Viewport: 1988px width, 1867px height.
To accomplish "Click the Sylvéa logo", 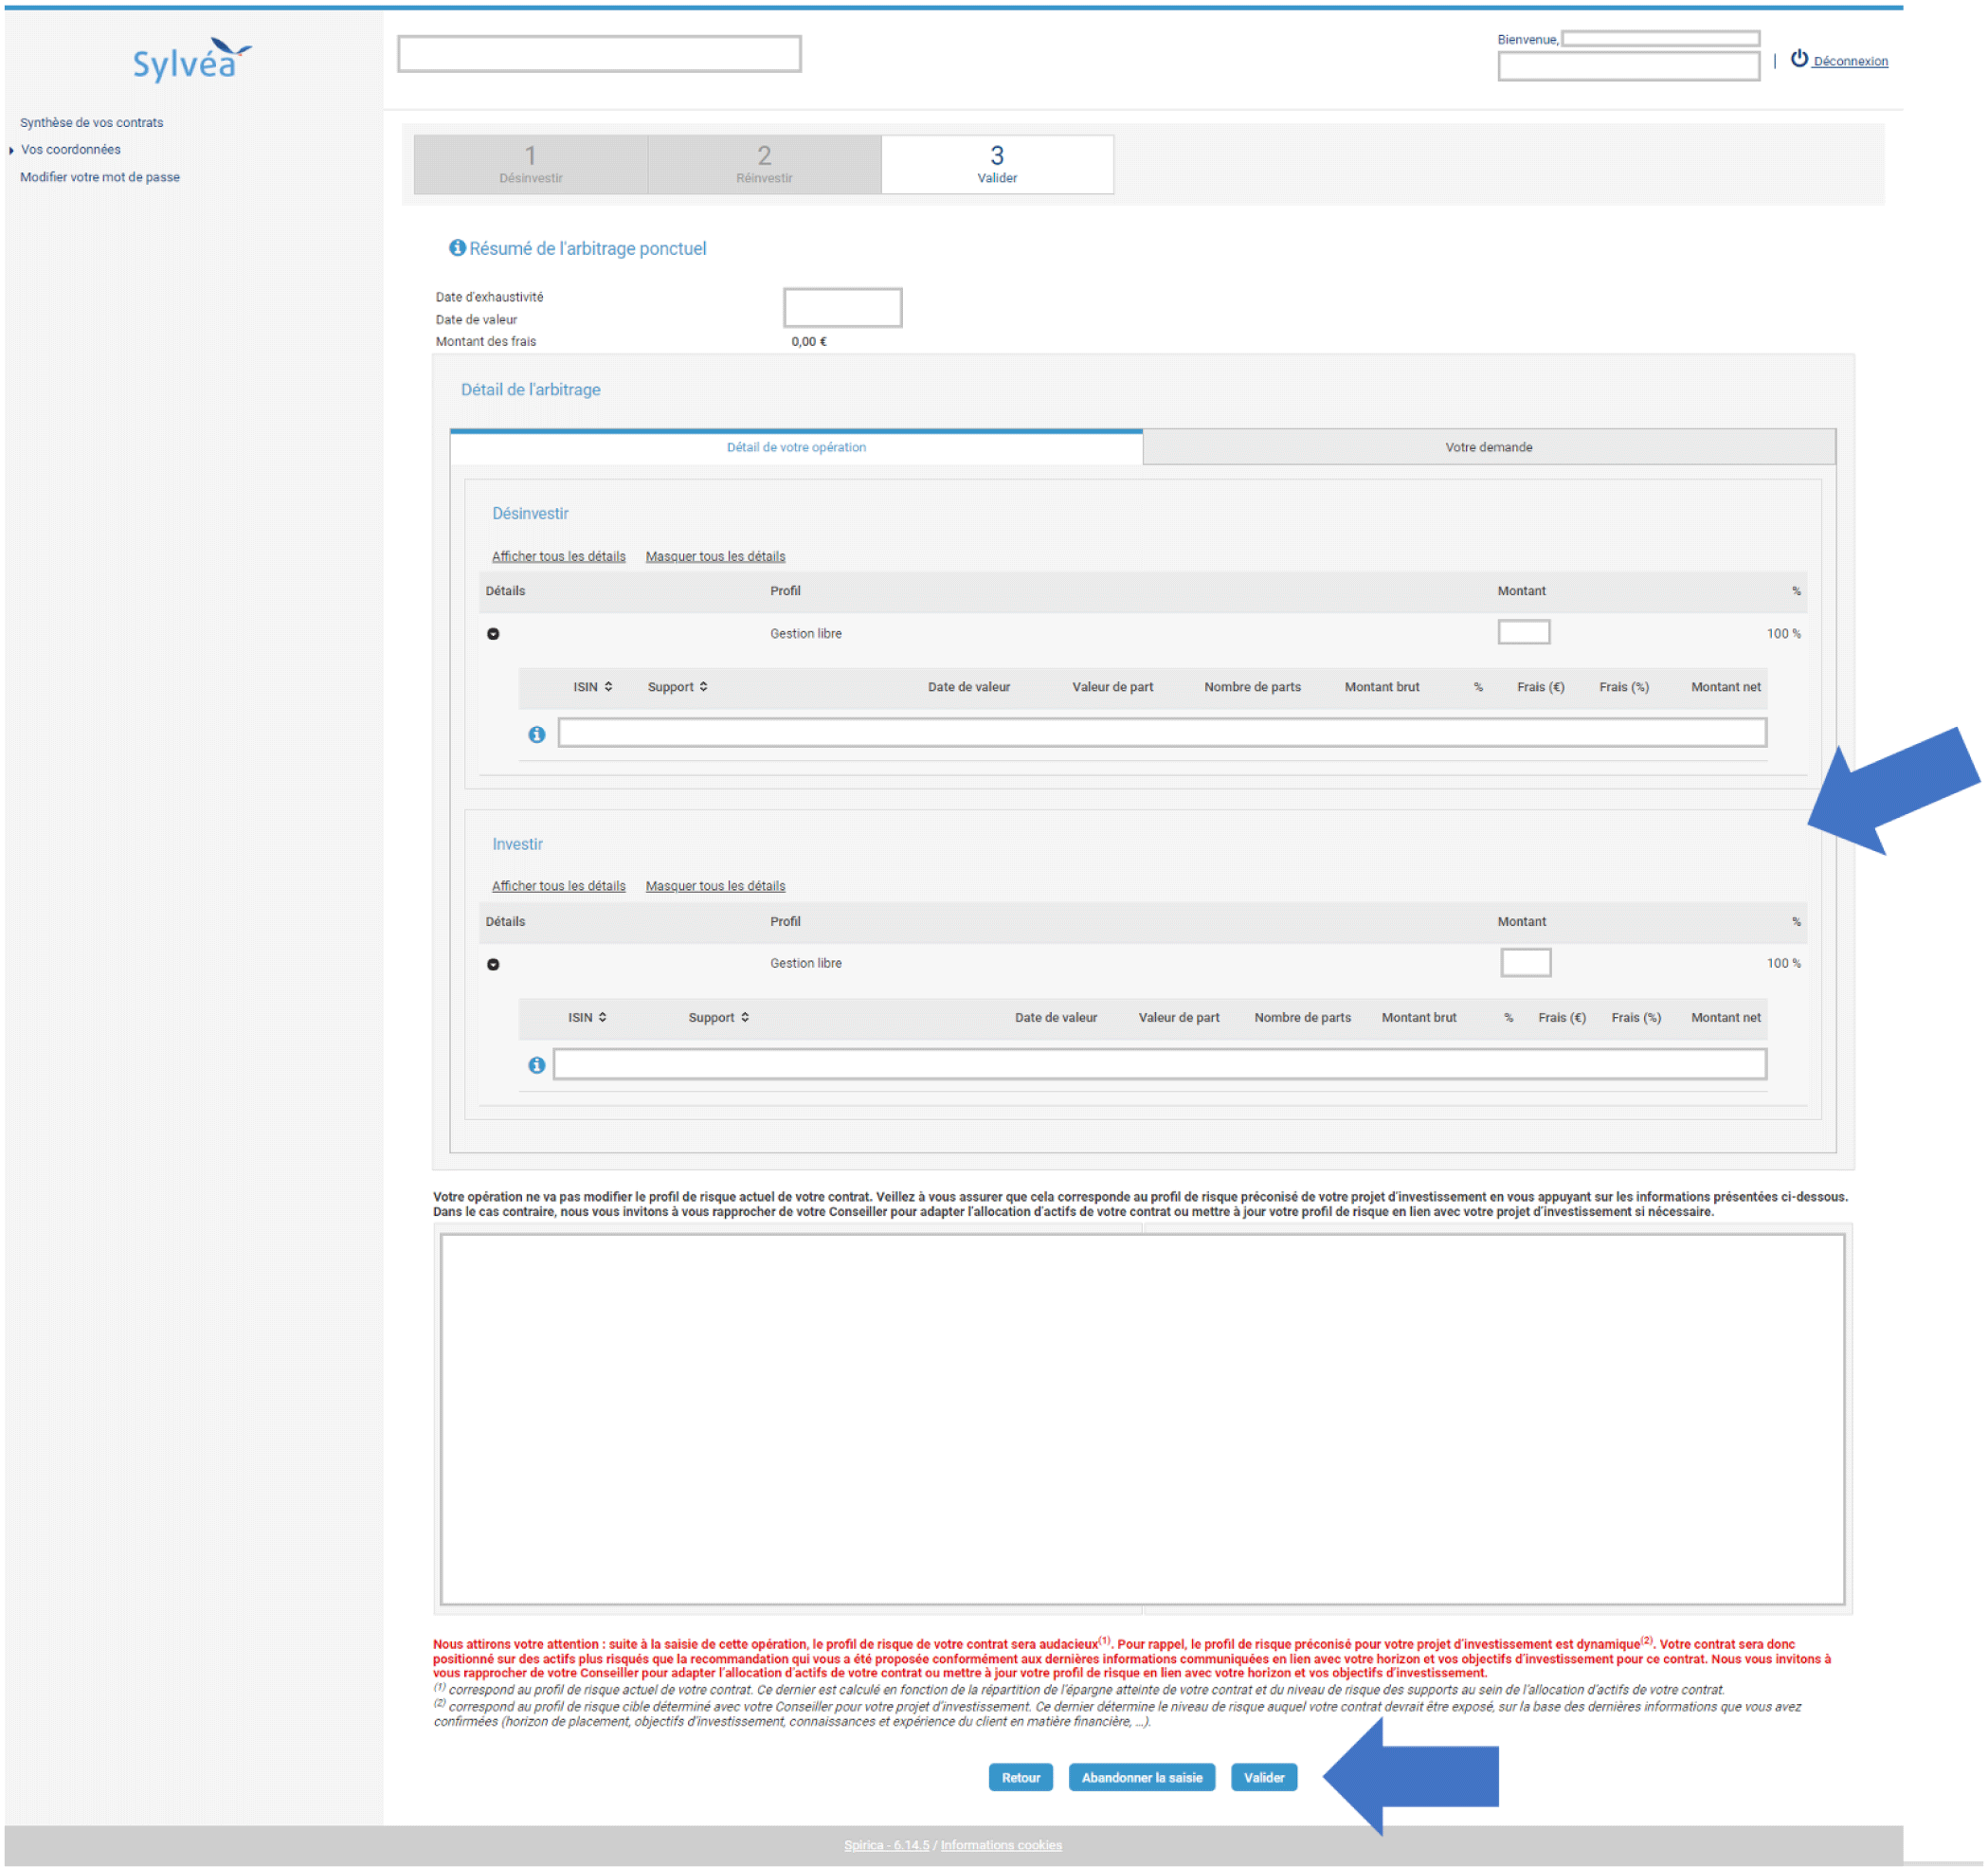I will click(x=191, y=61).
